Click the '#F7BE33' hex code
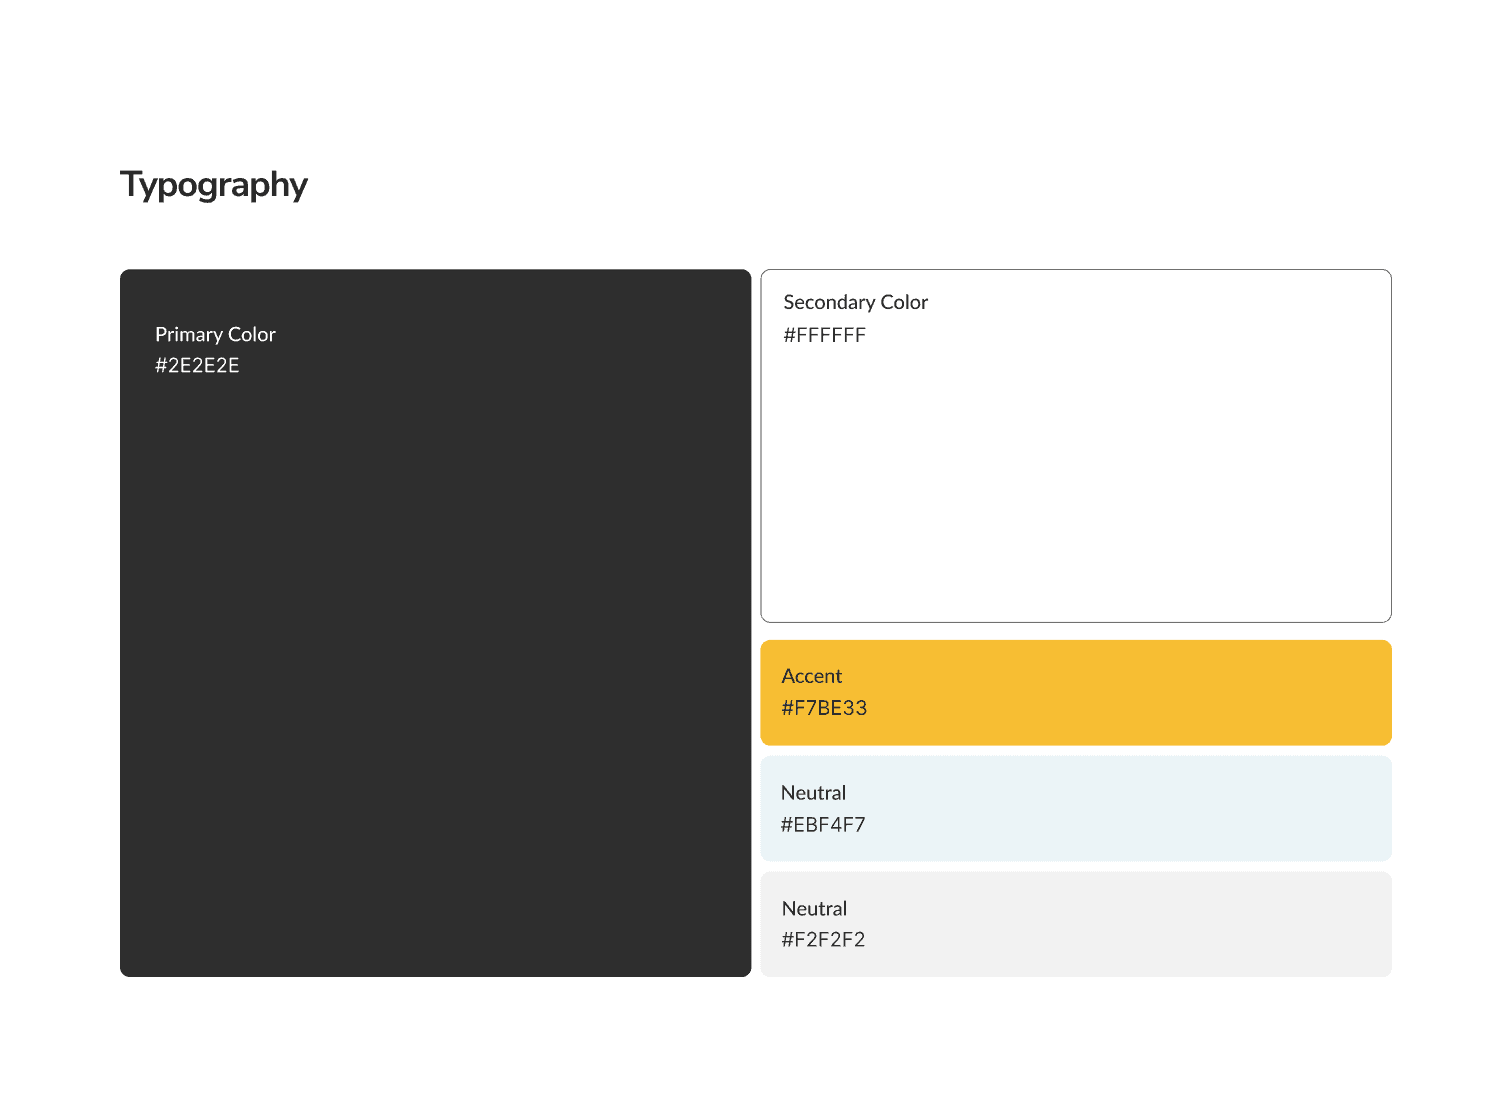 (x=824, y=708)
